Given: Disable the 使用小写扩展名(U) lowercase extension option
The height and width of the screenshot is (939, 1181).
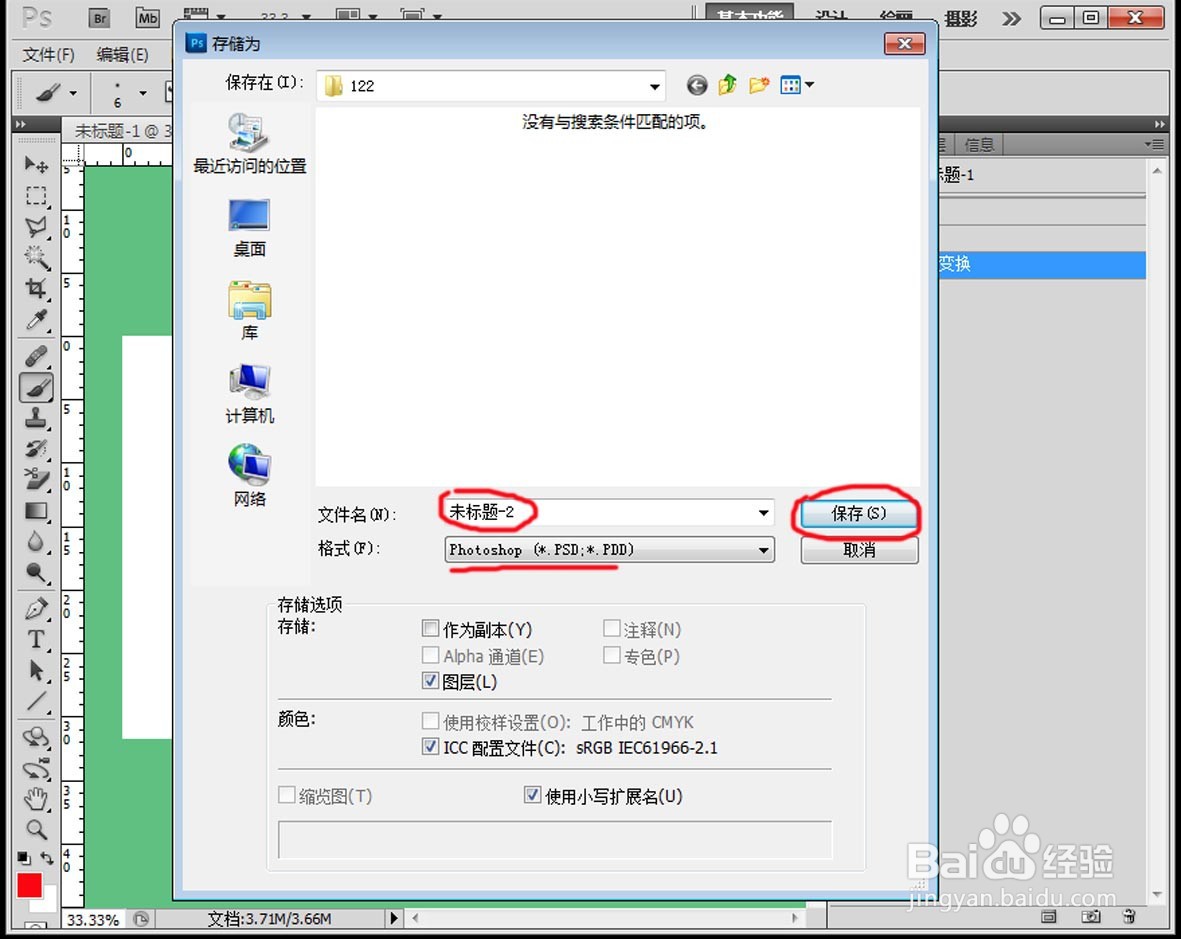Looking at the screenshot, I should (533, 795).
